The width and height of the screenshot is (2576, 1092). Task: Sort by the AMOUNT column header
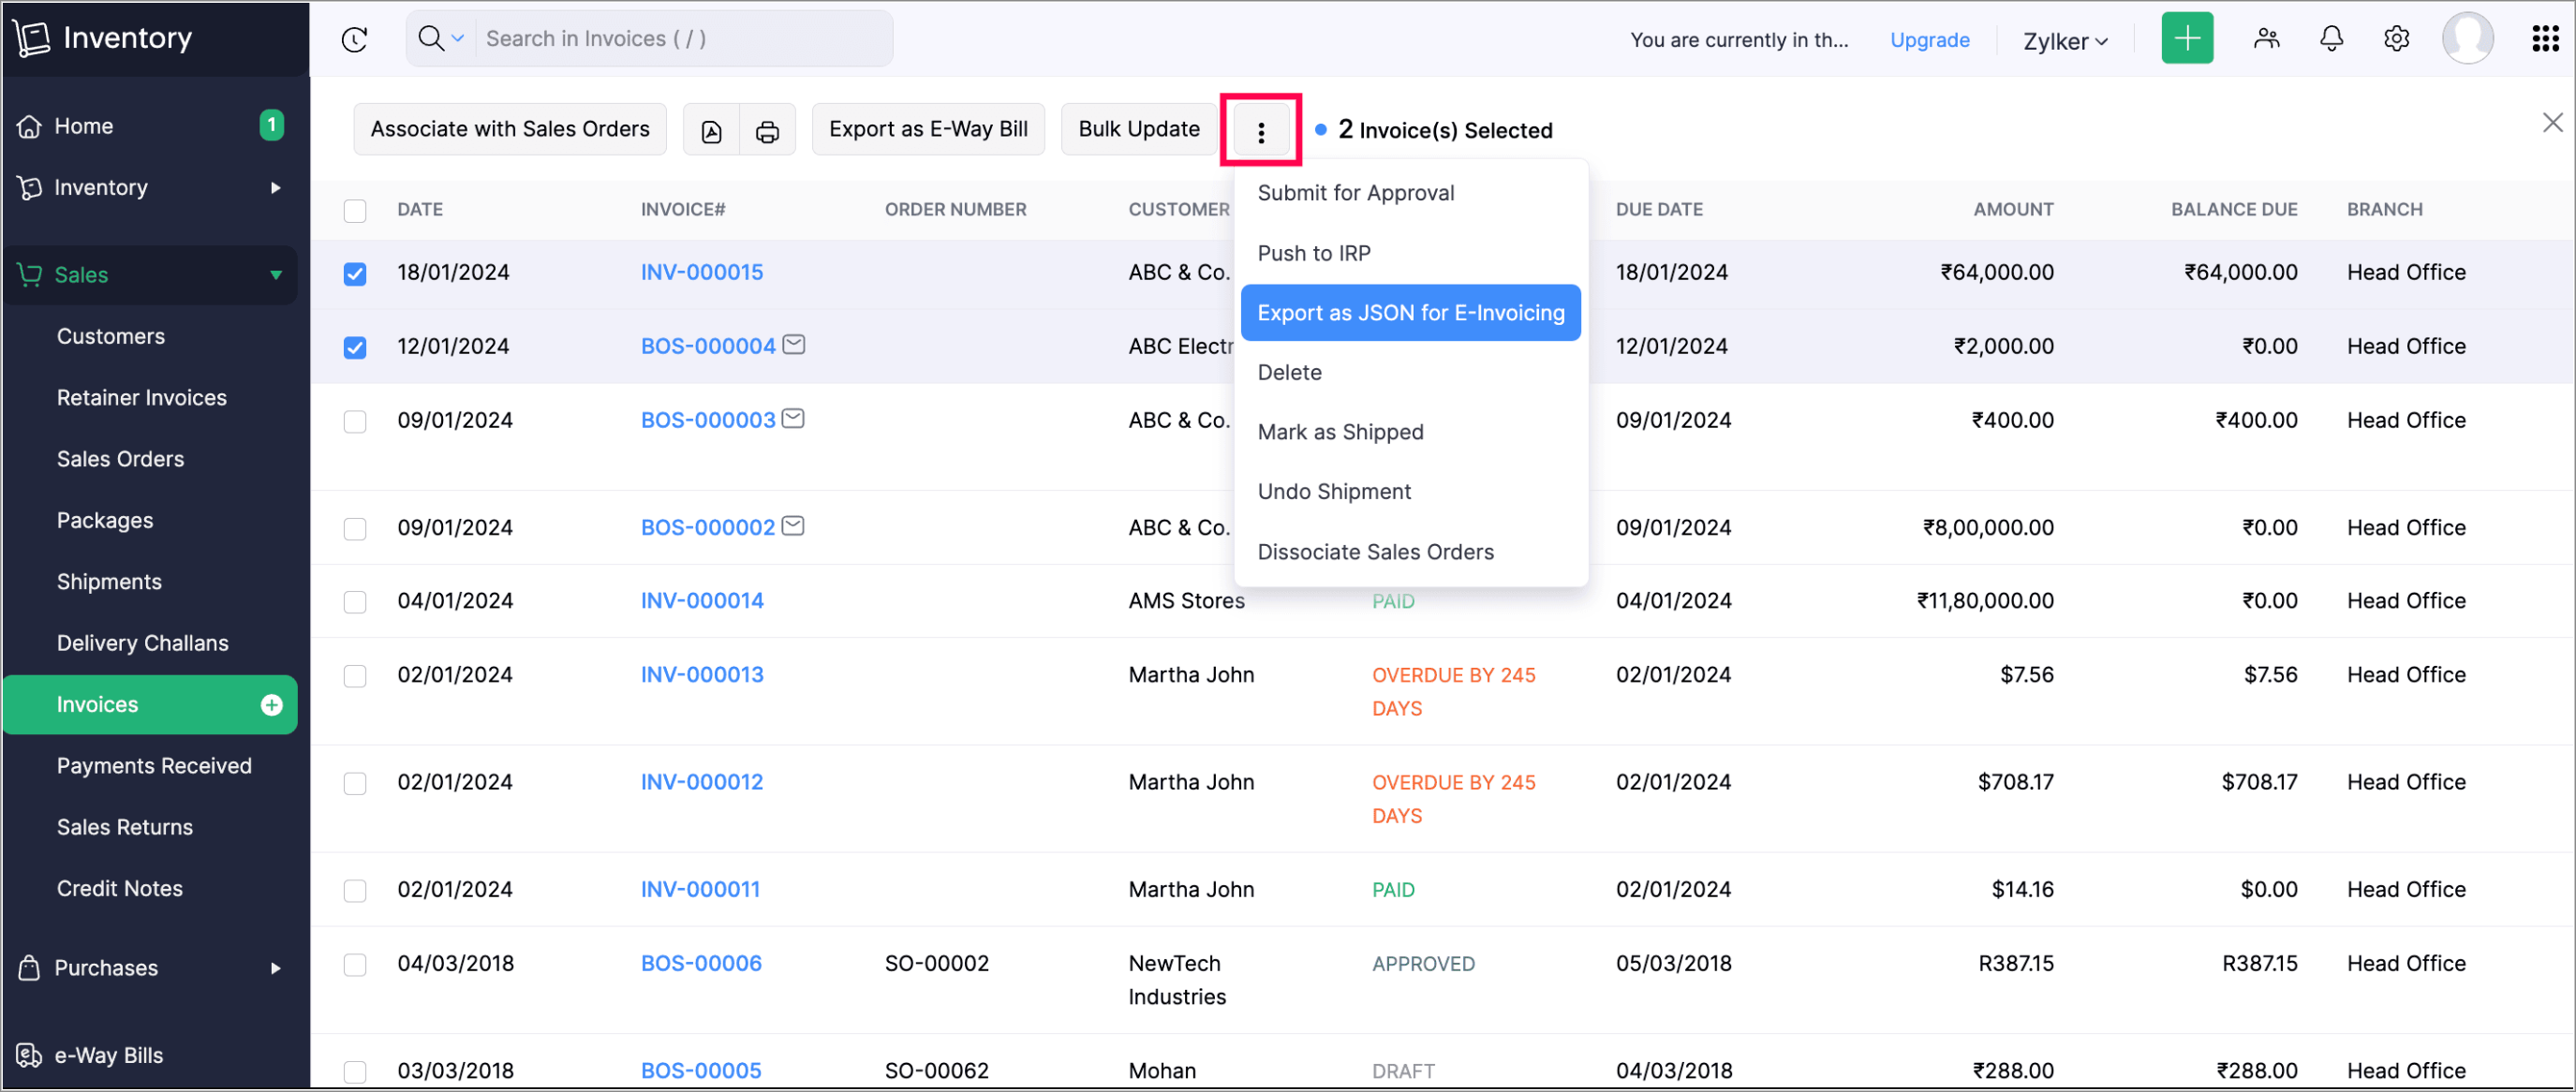click(x=2013, y=209)
